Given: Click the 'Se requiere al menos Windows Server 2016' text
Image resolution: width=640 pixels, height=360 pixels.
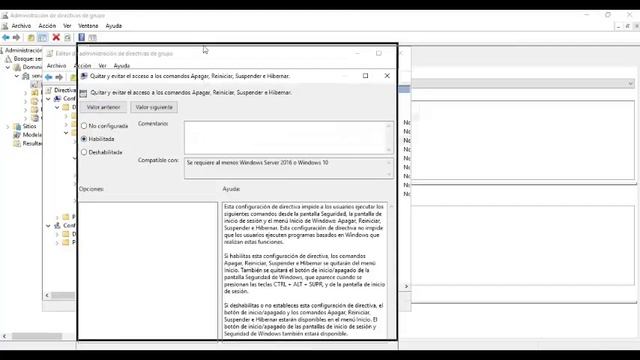Looking at the screenshot, I should pos(257,163).
